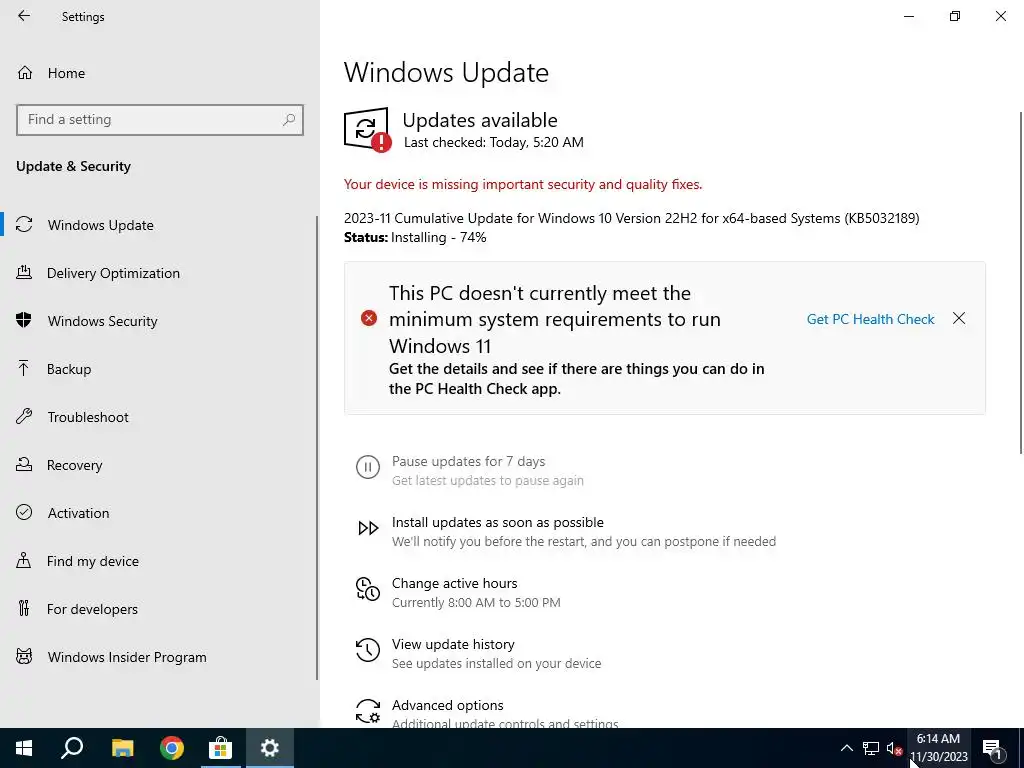This screenshot has height=768, width=1024.
Task: Click the For developers tools icon
Action: (x=24, y=608)
